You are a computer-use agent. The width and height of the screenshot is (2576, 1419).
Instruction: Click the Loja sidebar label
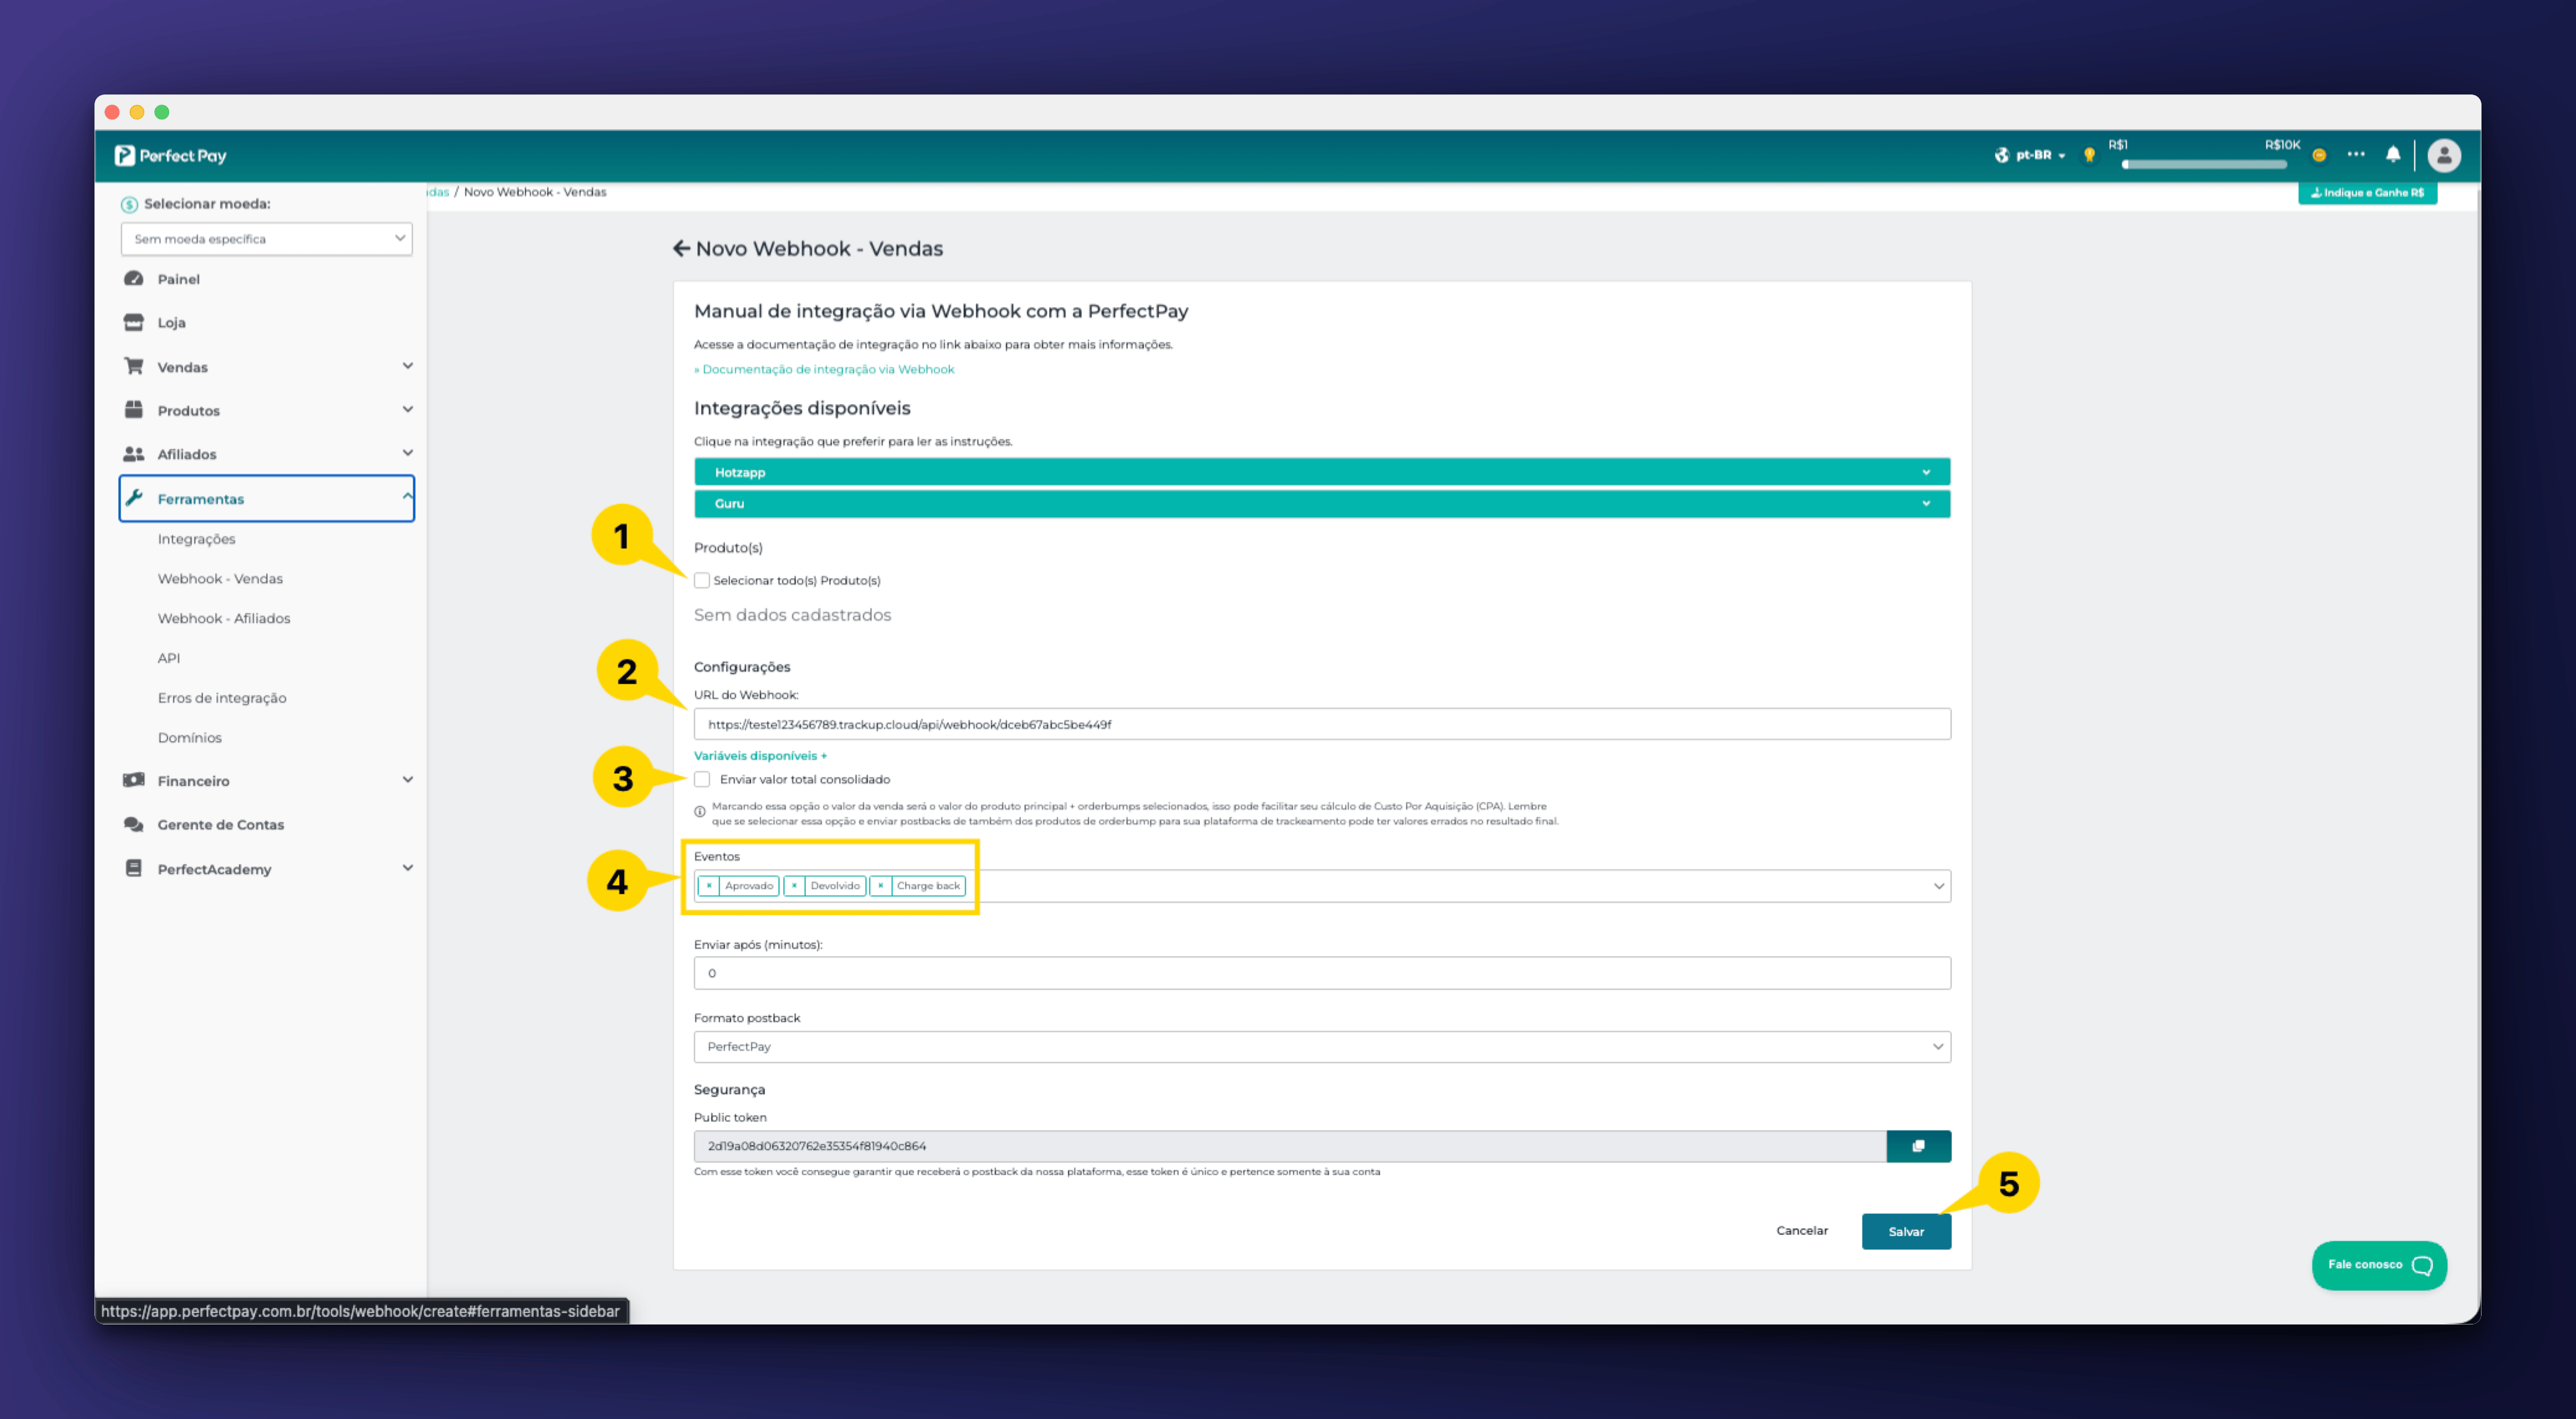click(x=171, y=323)
